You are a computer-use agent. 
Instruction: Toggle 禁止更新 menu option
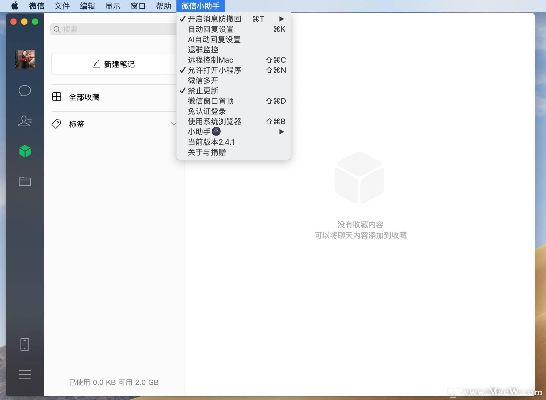233,91
